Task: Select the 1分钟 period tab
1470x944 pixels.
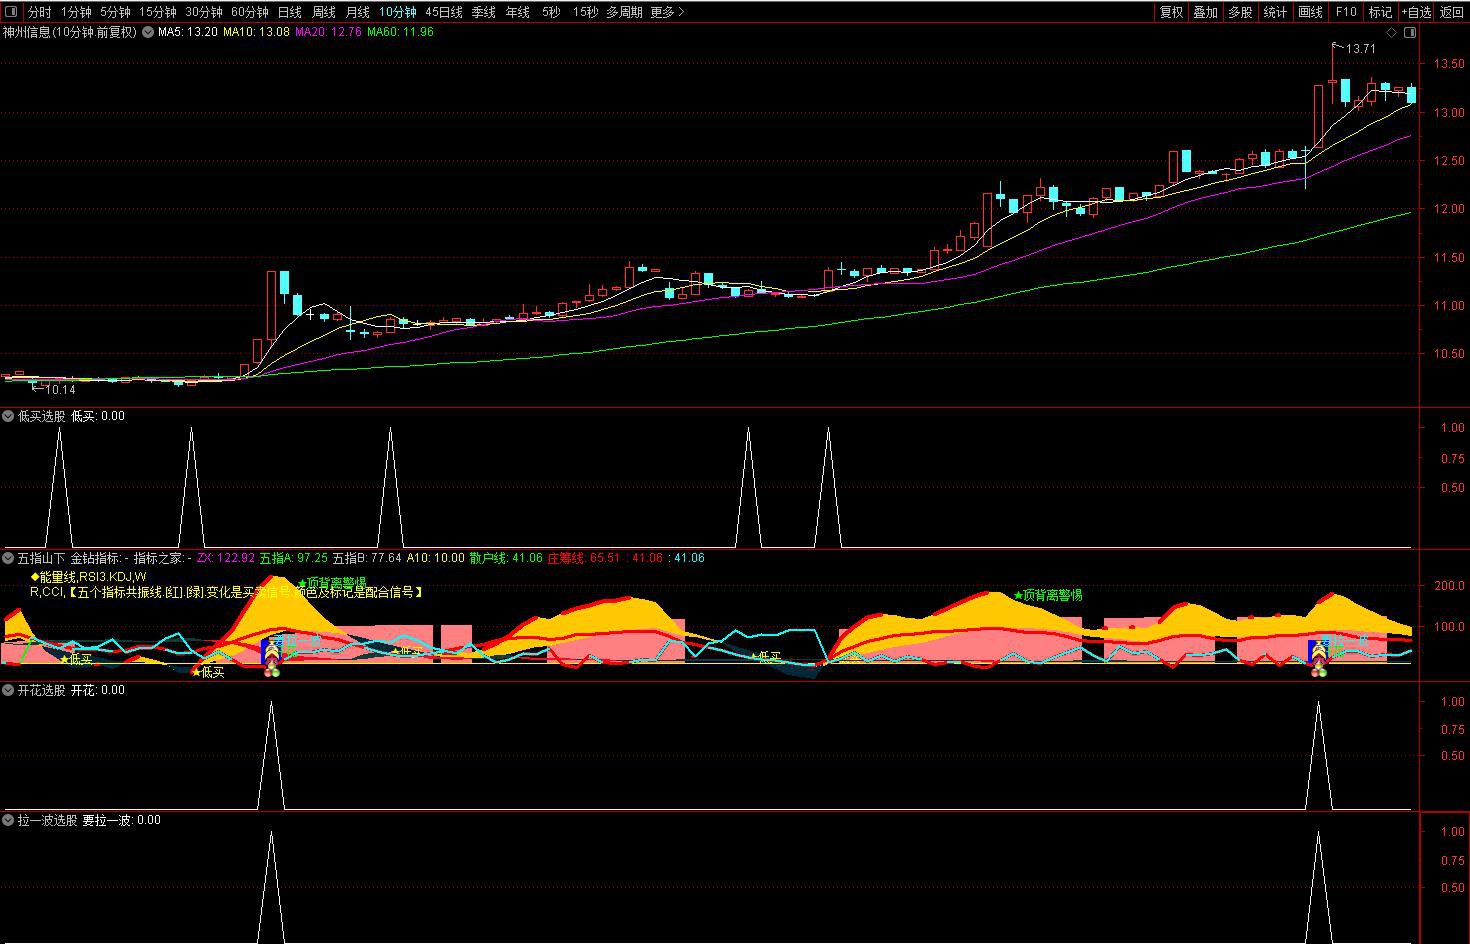Action: coord(76,12)
